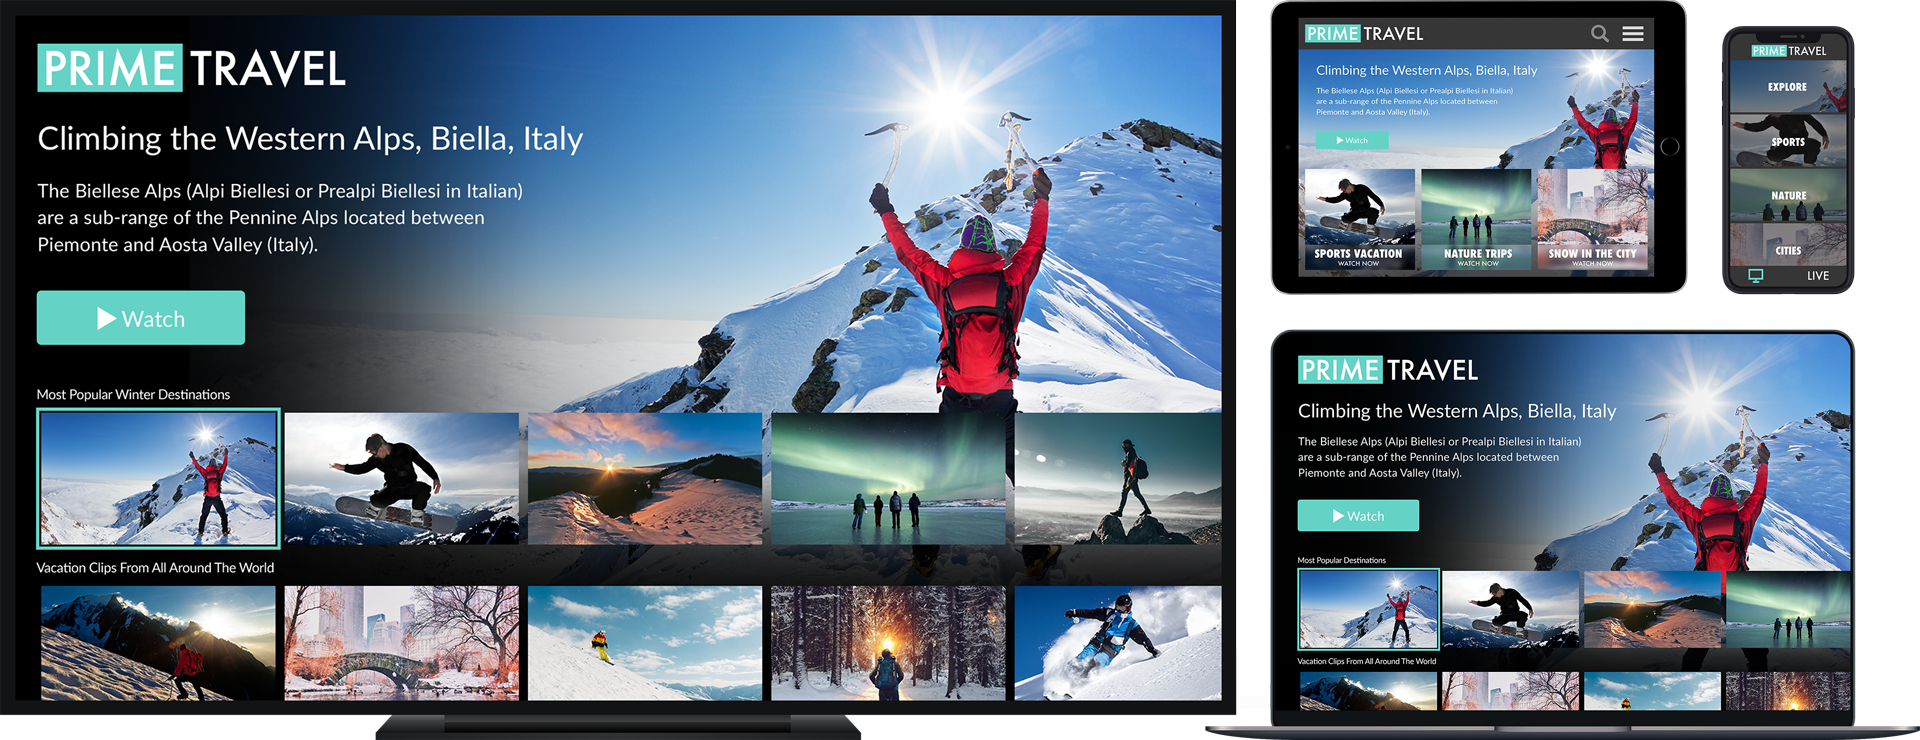This screenshot has width=1920, height=740.
Task: Select the snowboarder jump thumbnail on the laptop
Action: pos(1510,608)
